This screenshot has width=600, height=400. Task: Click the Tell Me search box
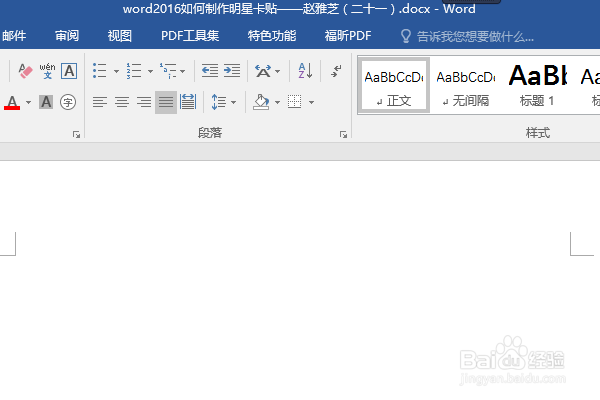click(x=475, y=37)
